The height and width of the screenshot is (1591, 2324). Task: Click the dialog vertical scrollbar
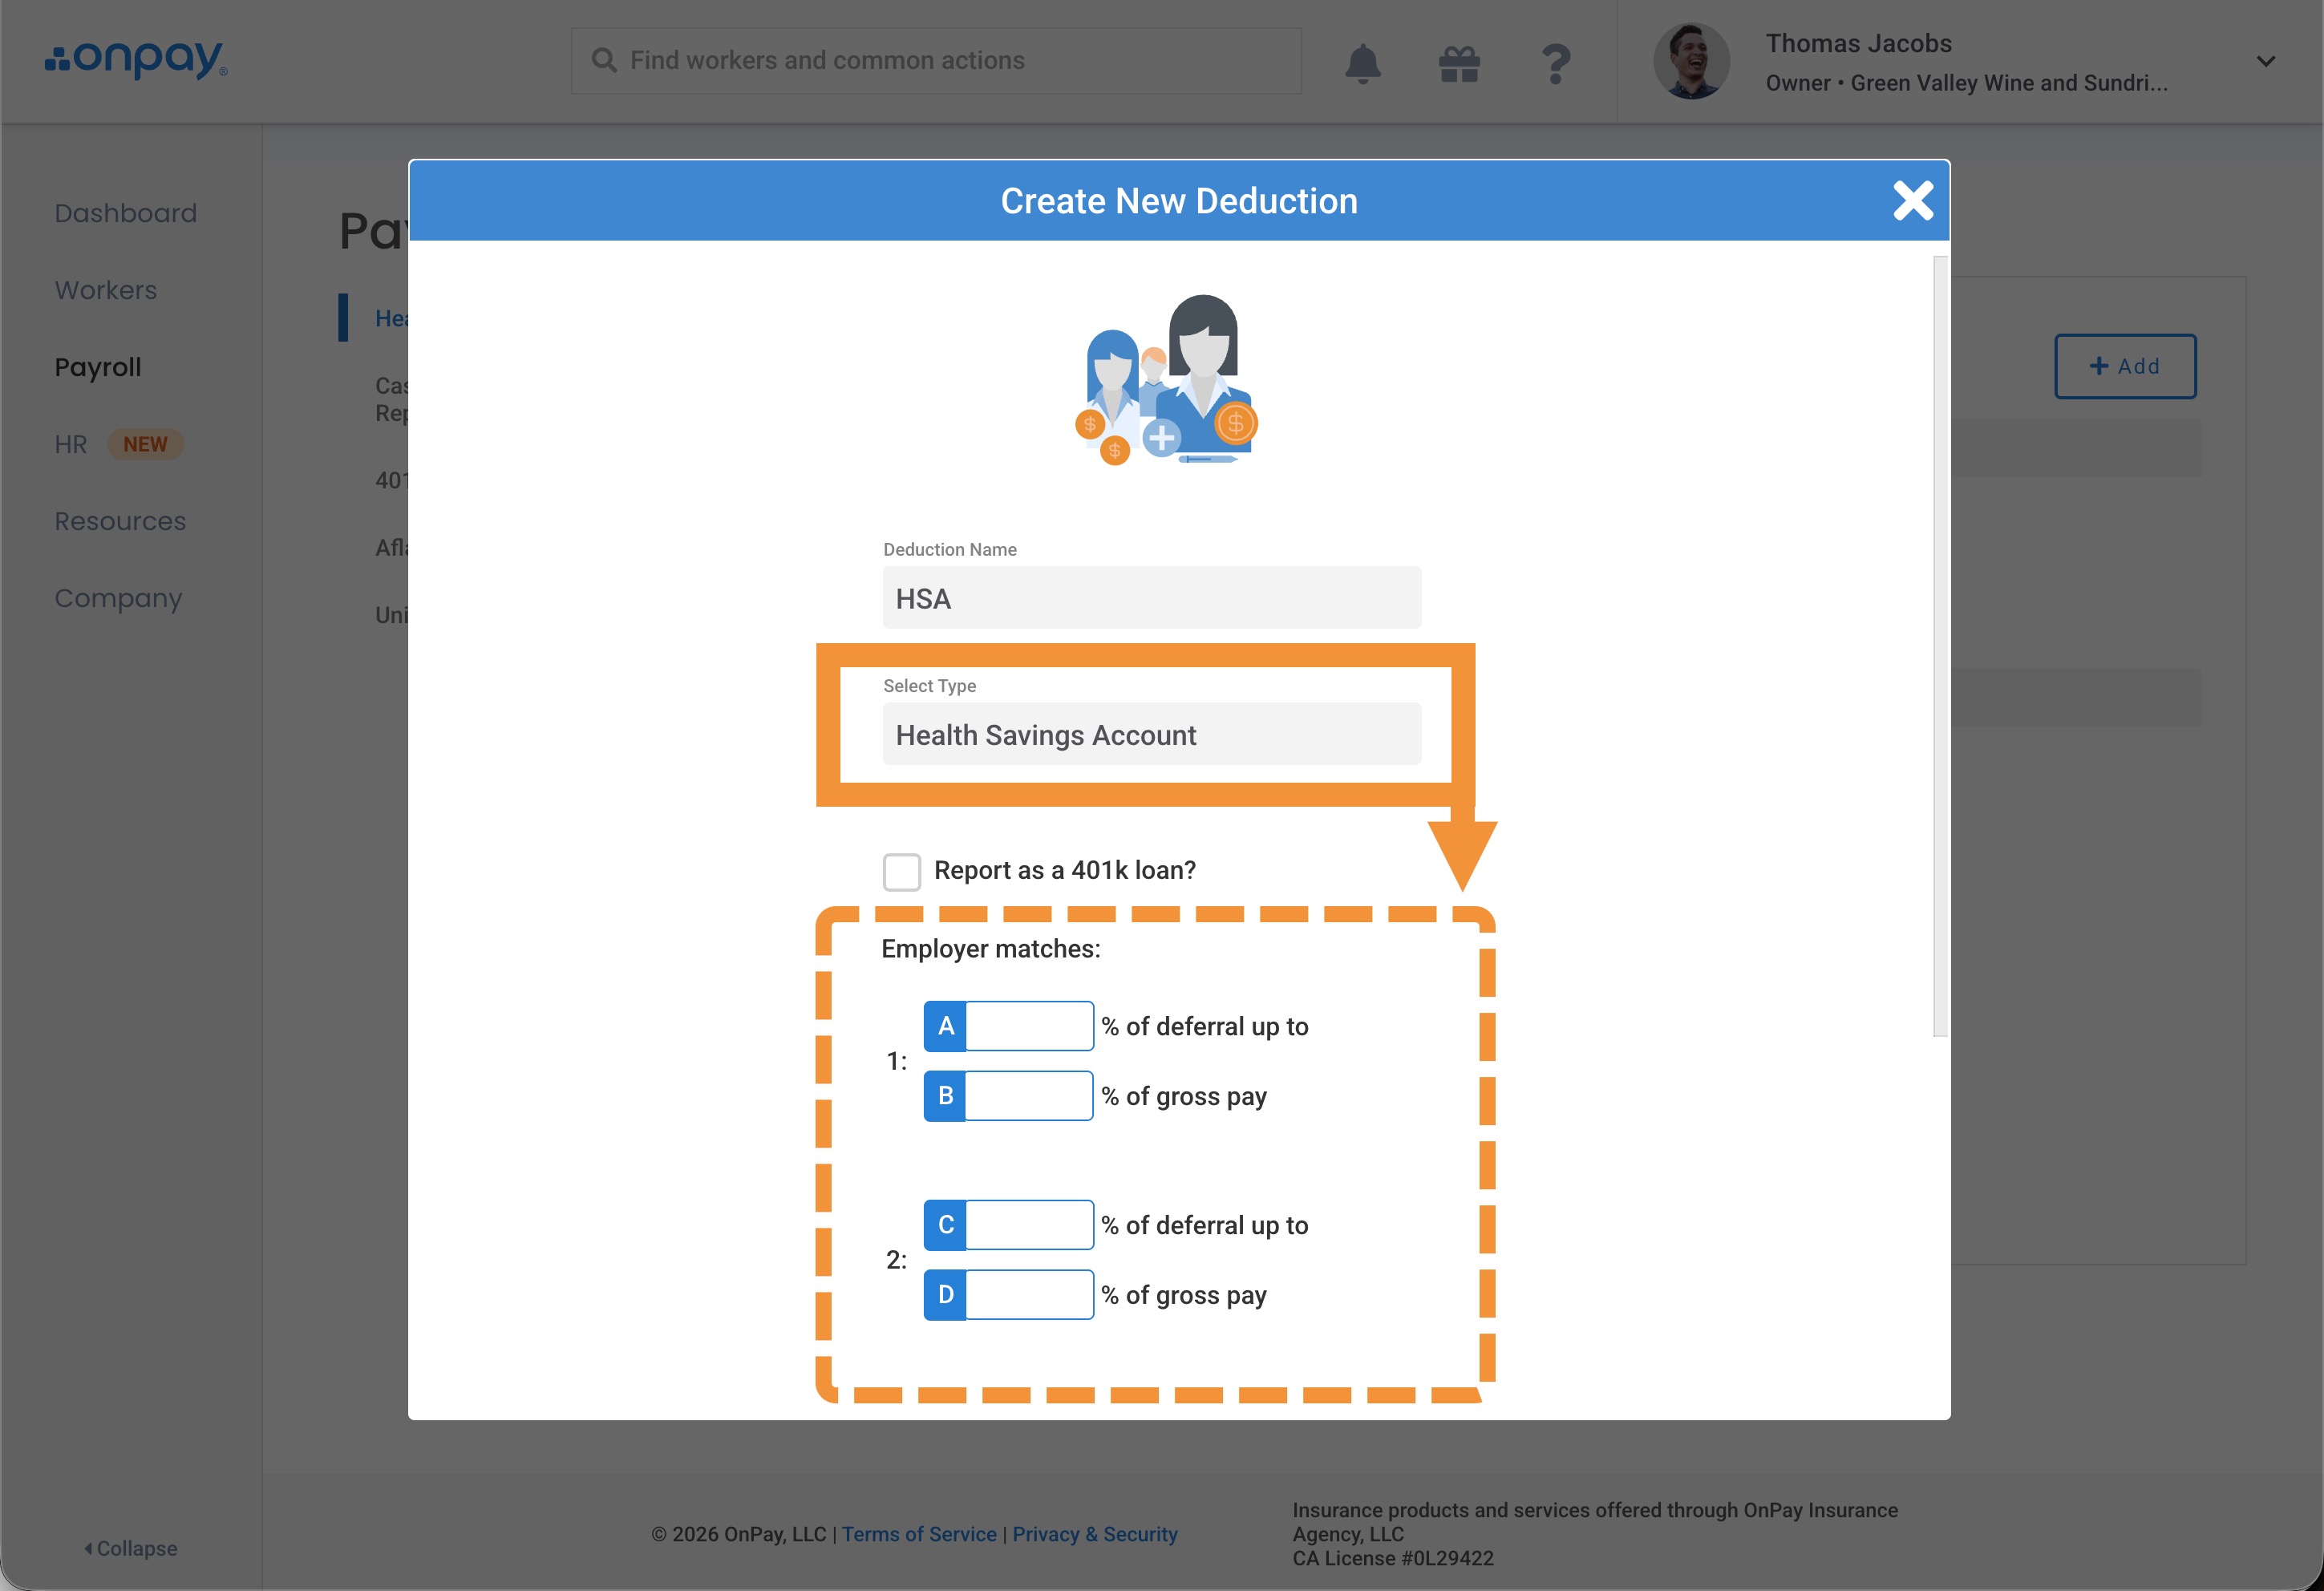(x=1940, y=646)
